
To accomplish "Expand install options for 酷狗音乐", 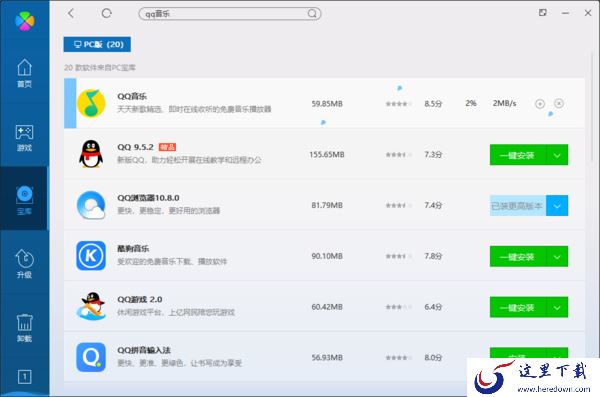I will pos(557,256).
